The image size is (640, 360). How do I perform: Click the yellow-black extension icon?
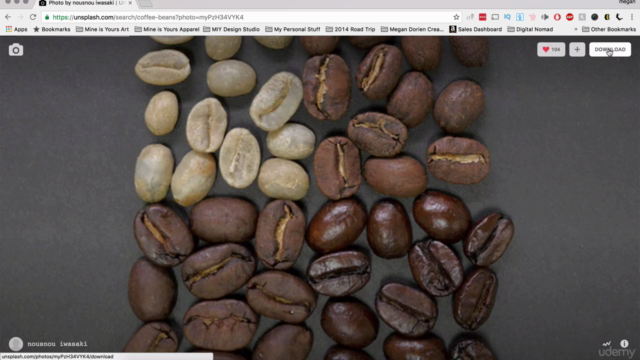click(x=607, y=17)
